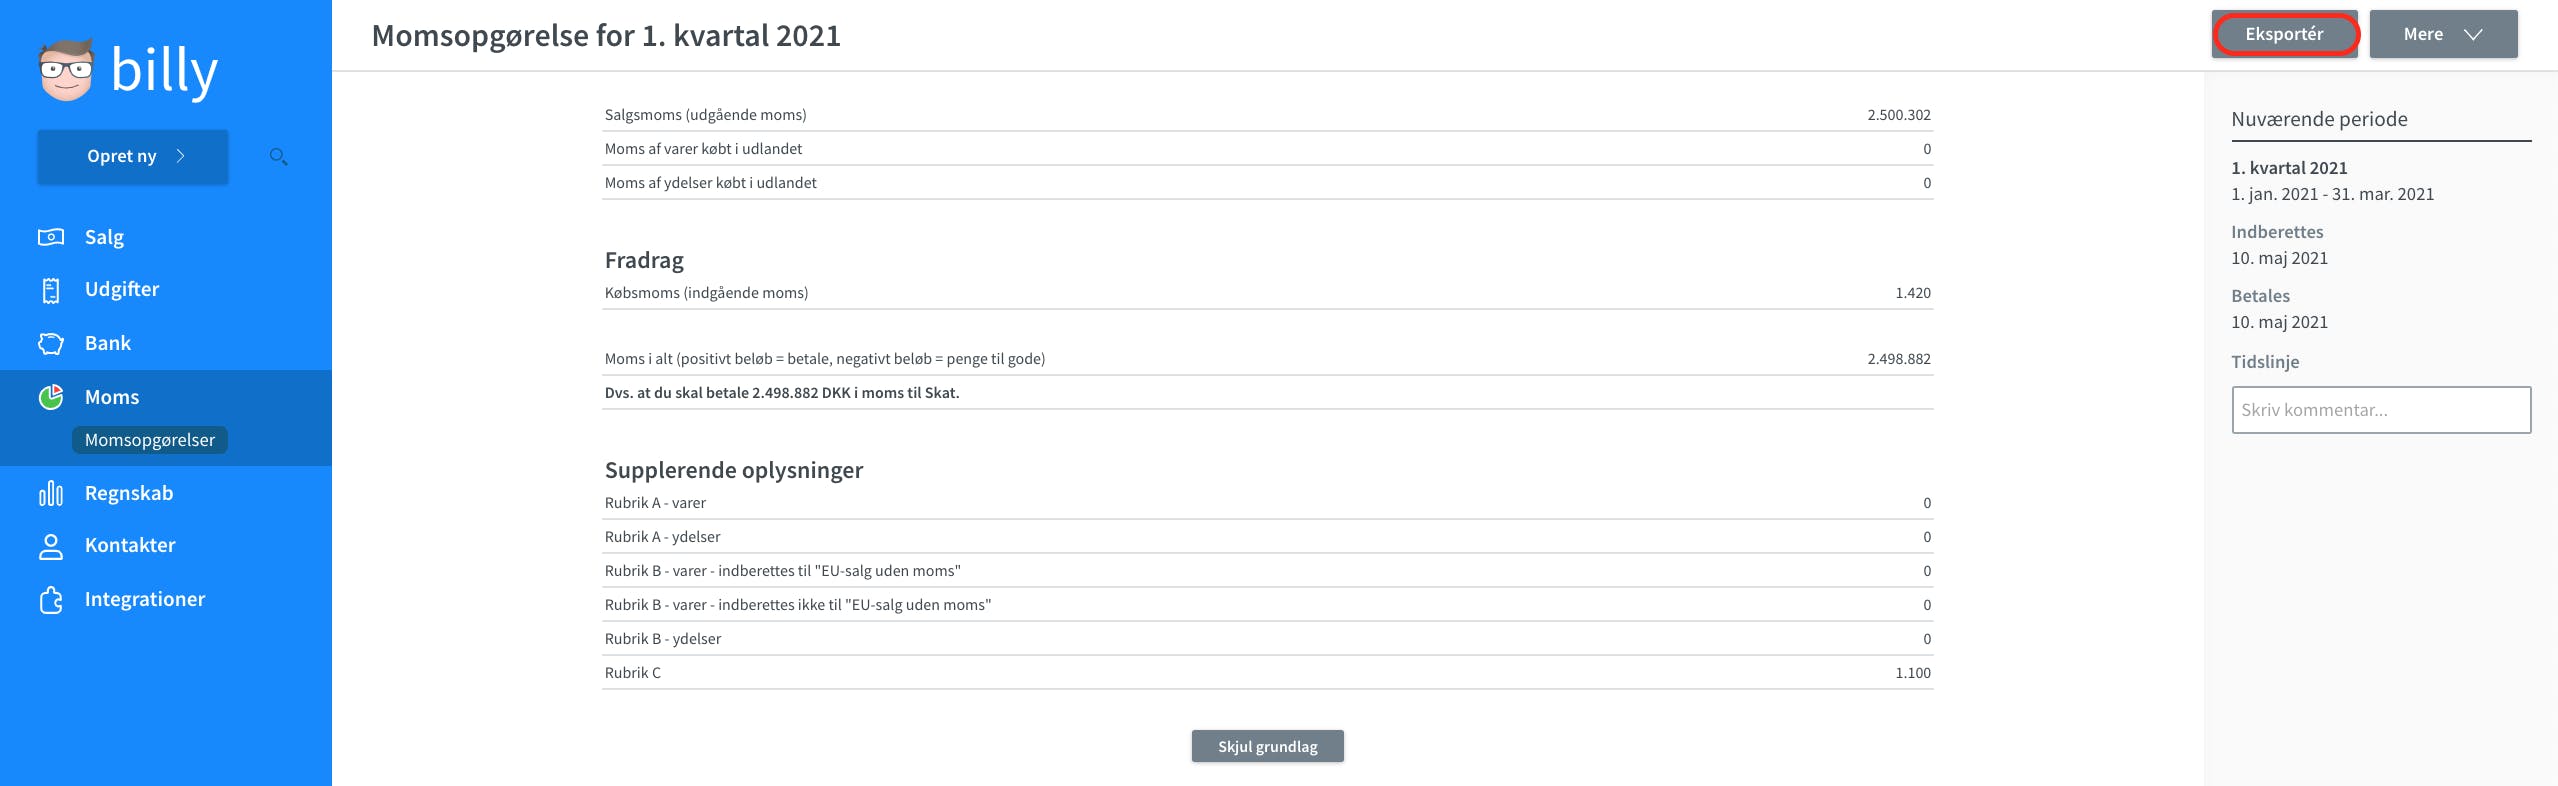Open the Momsopgørelser submenu item
2558x786 pixels.
click(x=150, y=440)
